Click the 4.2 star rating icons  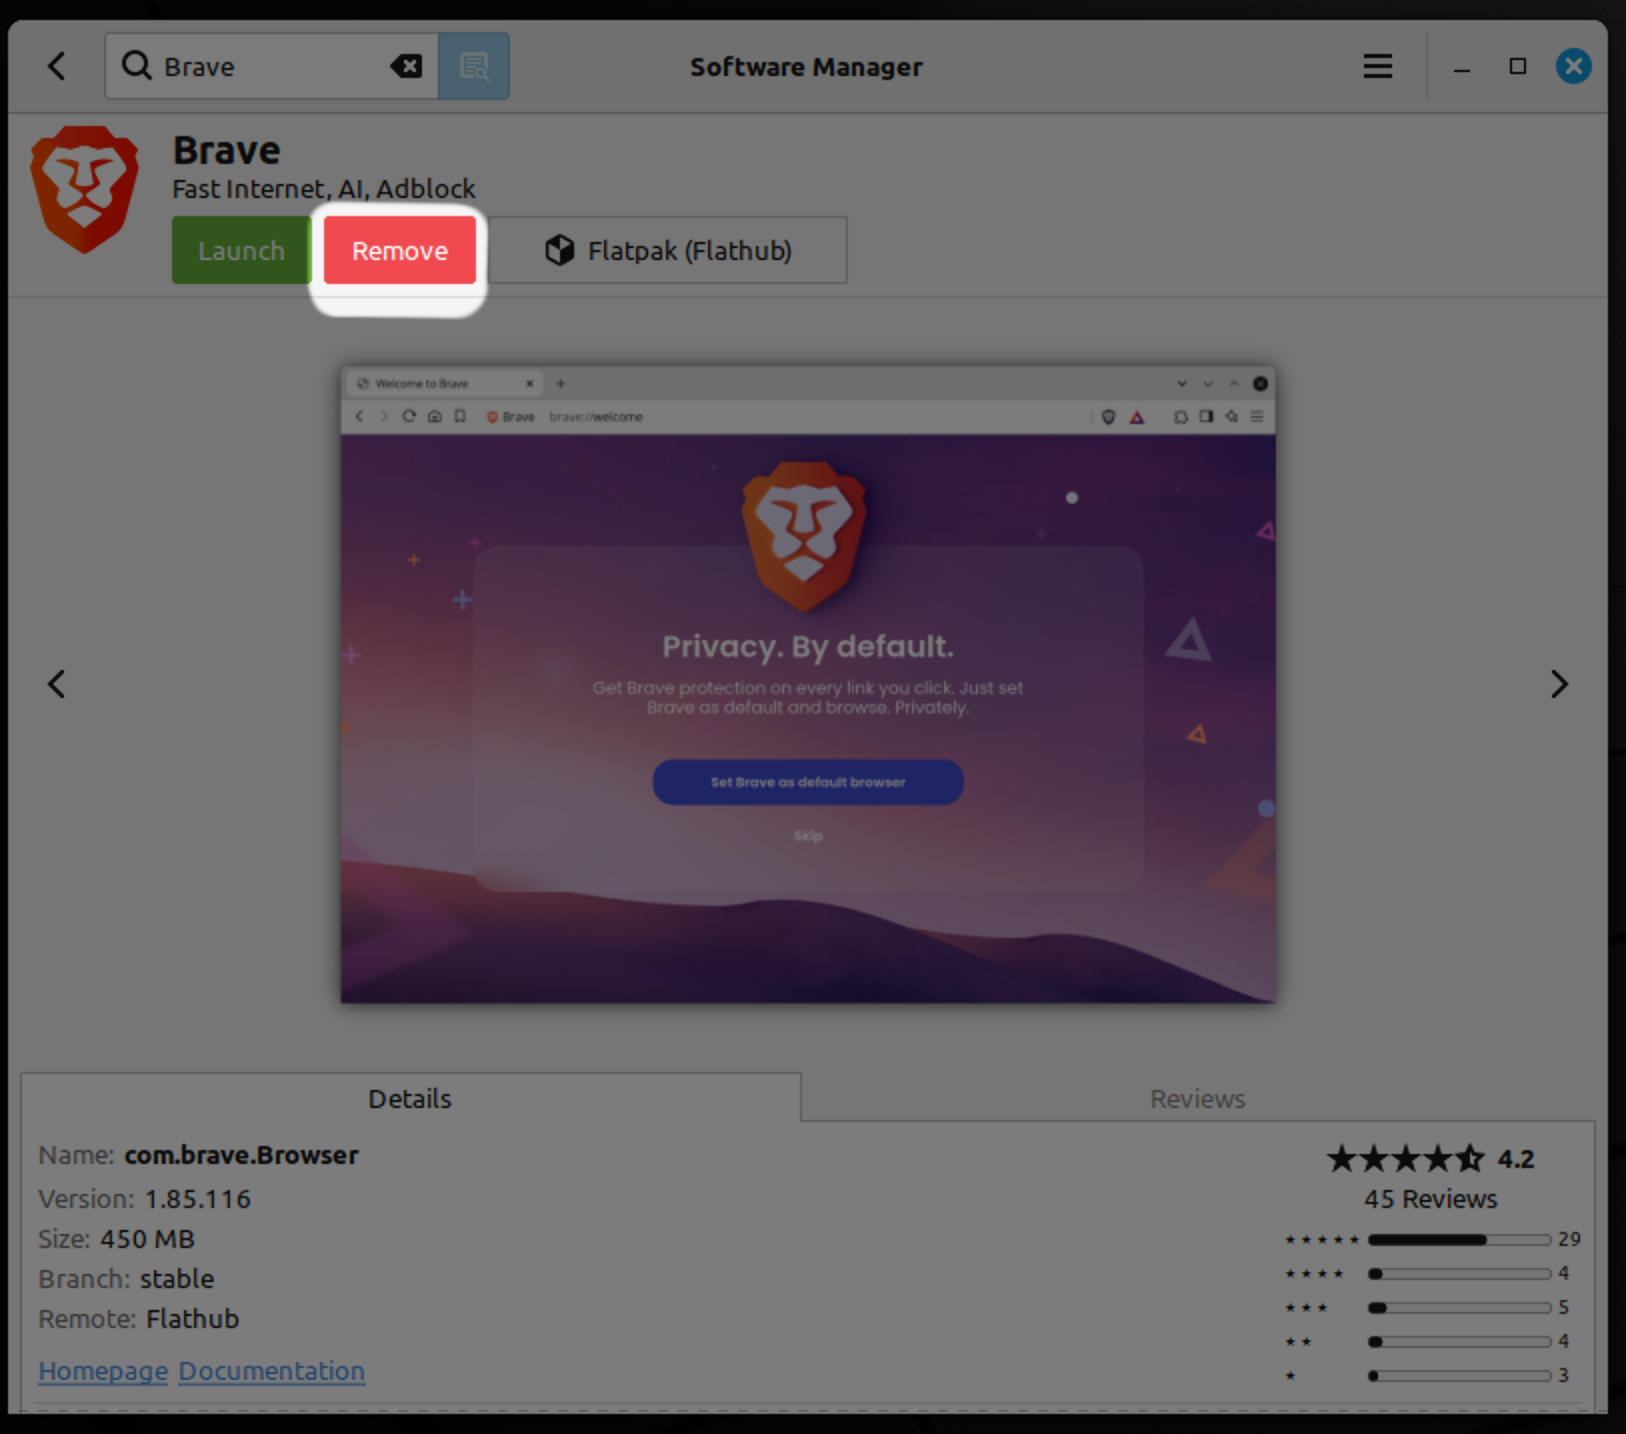pos(1405,1159)
